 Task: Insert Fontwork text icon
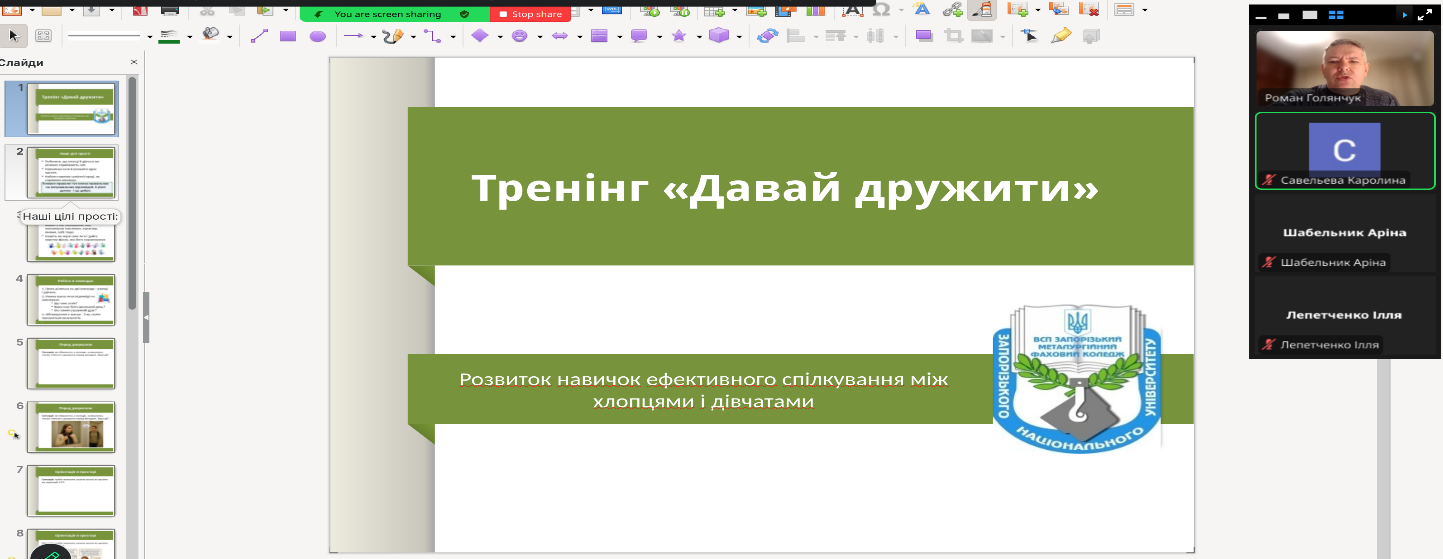pyautogui.click(x=921, y=10)
